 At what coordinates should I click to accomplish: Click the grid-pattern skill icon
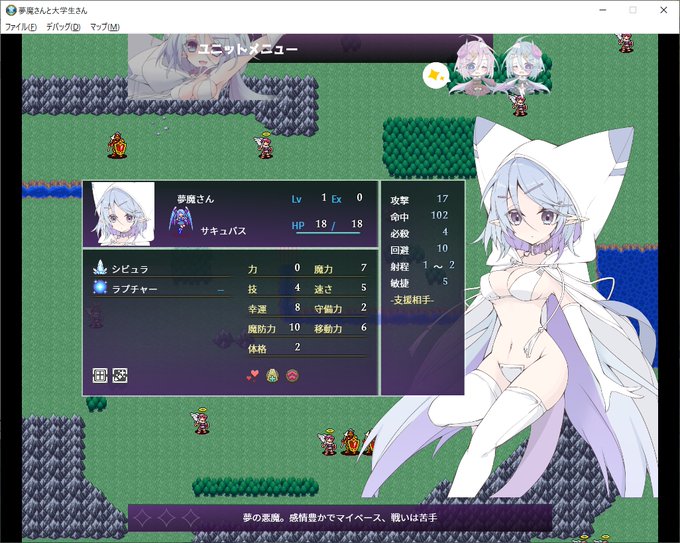point(100,376)
